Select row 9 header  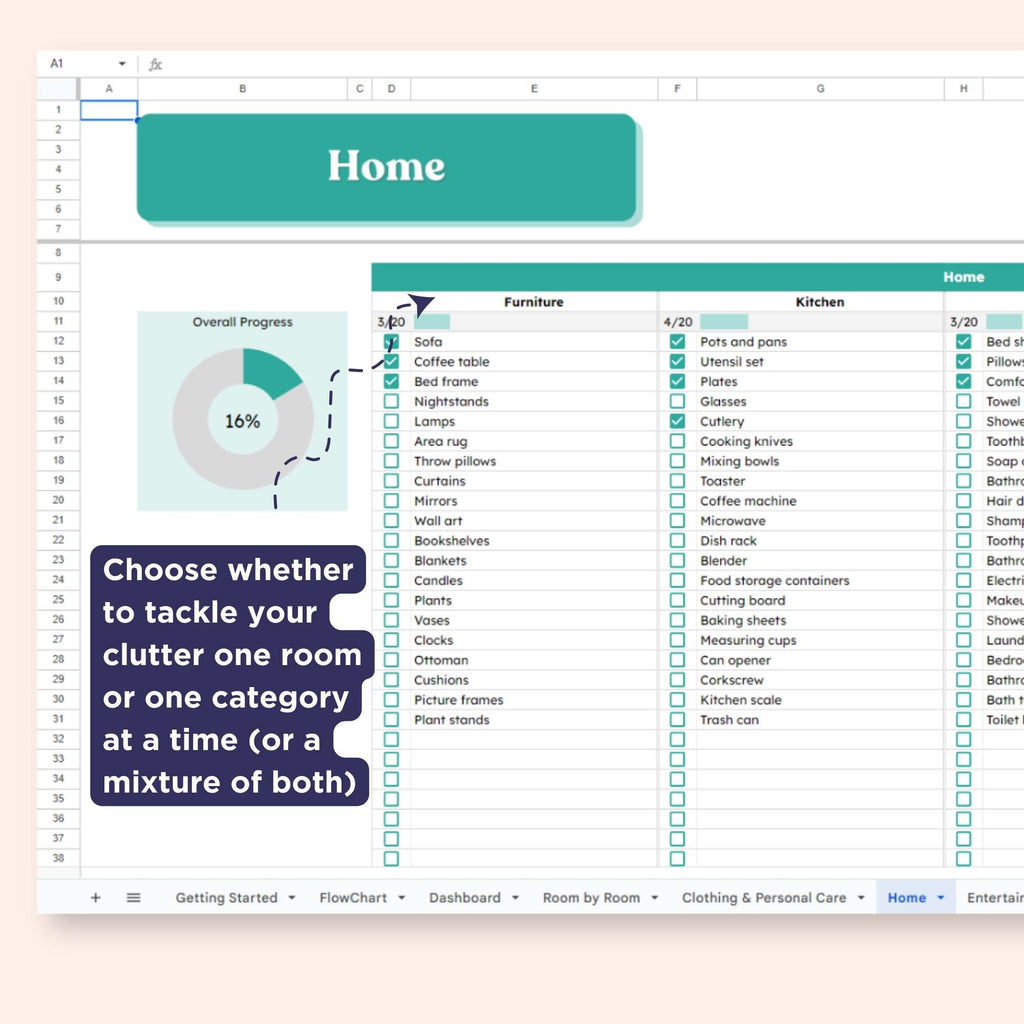pos(58,277)
